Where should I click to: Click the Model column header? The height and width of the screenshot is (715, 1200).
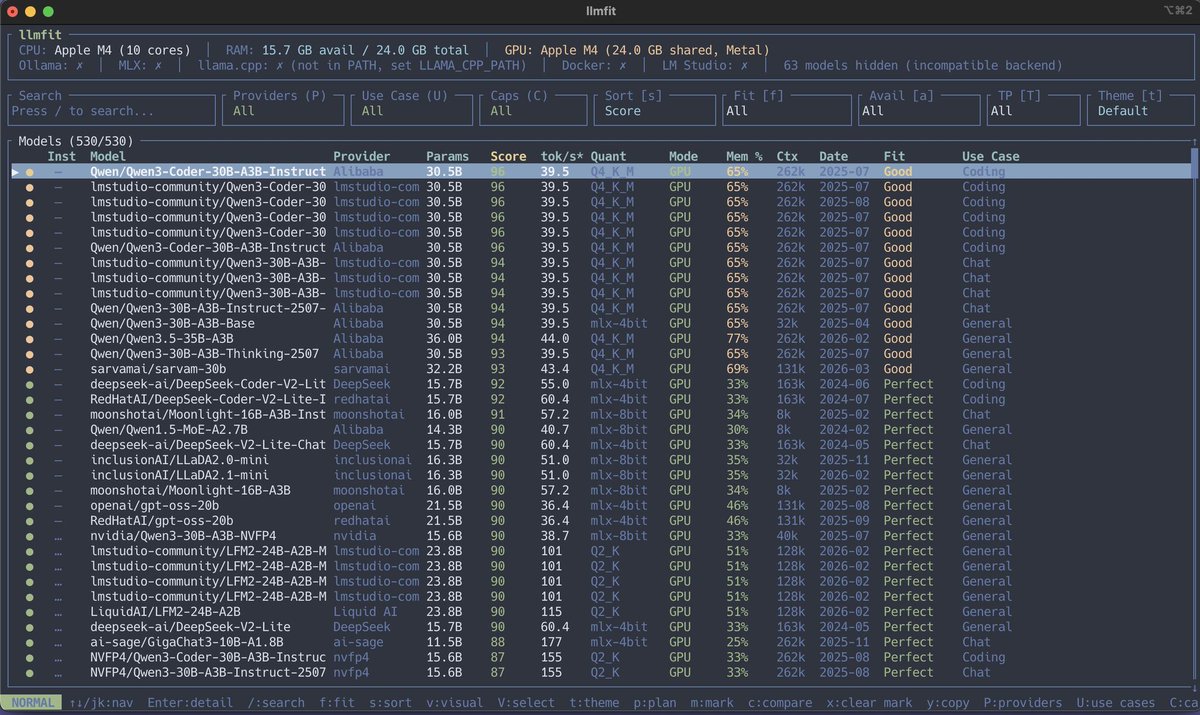point(108,156)
